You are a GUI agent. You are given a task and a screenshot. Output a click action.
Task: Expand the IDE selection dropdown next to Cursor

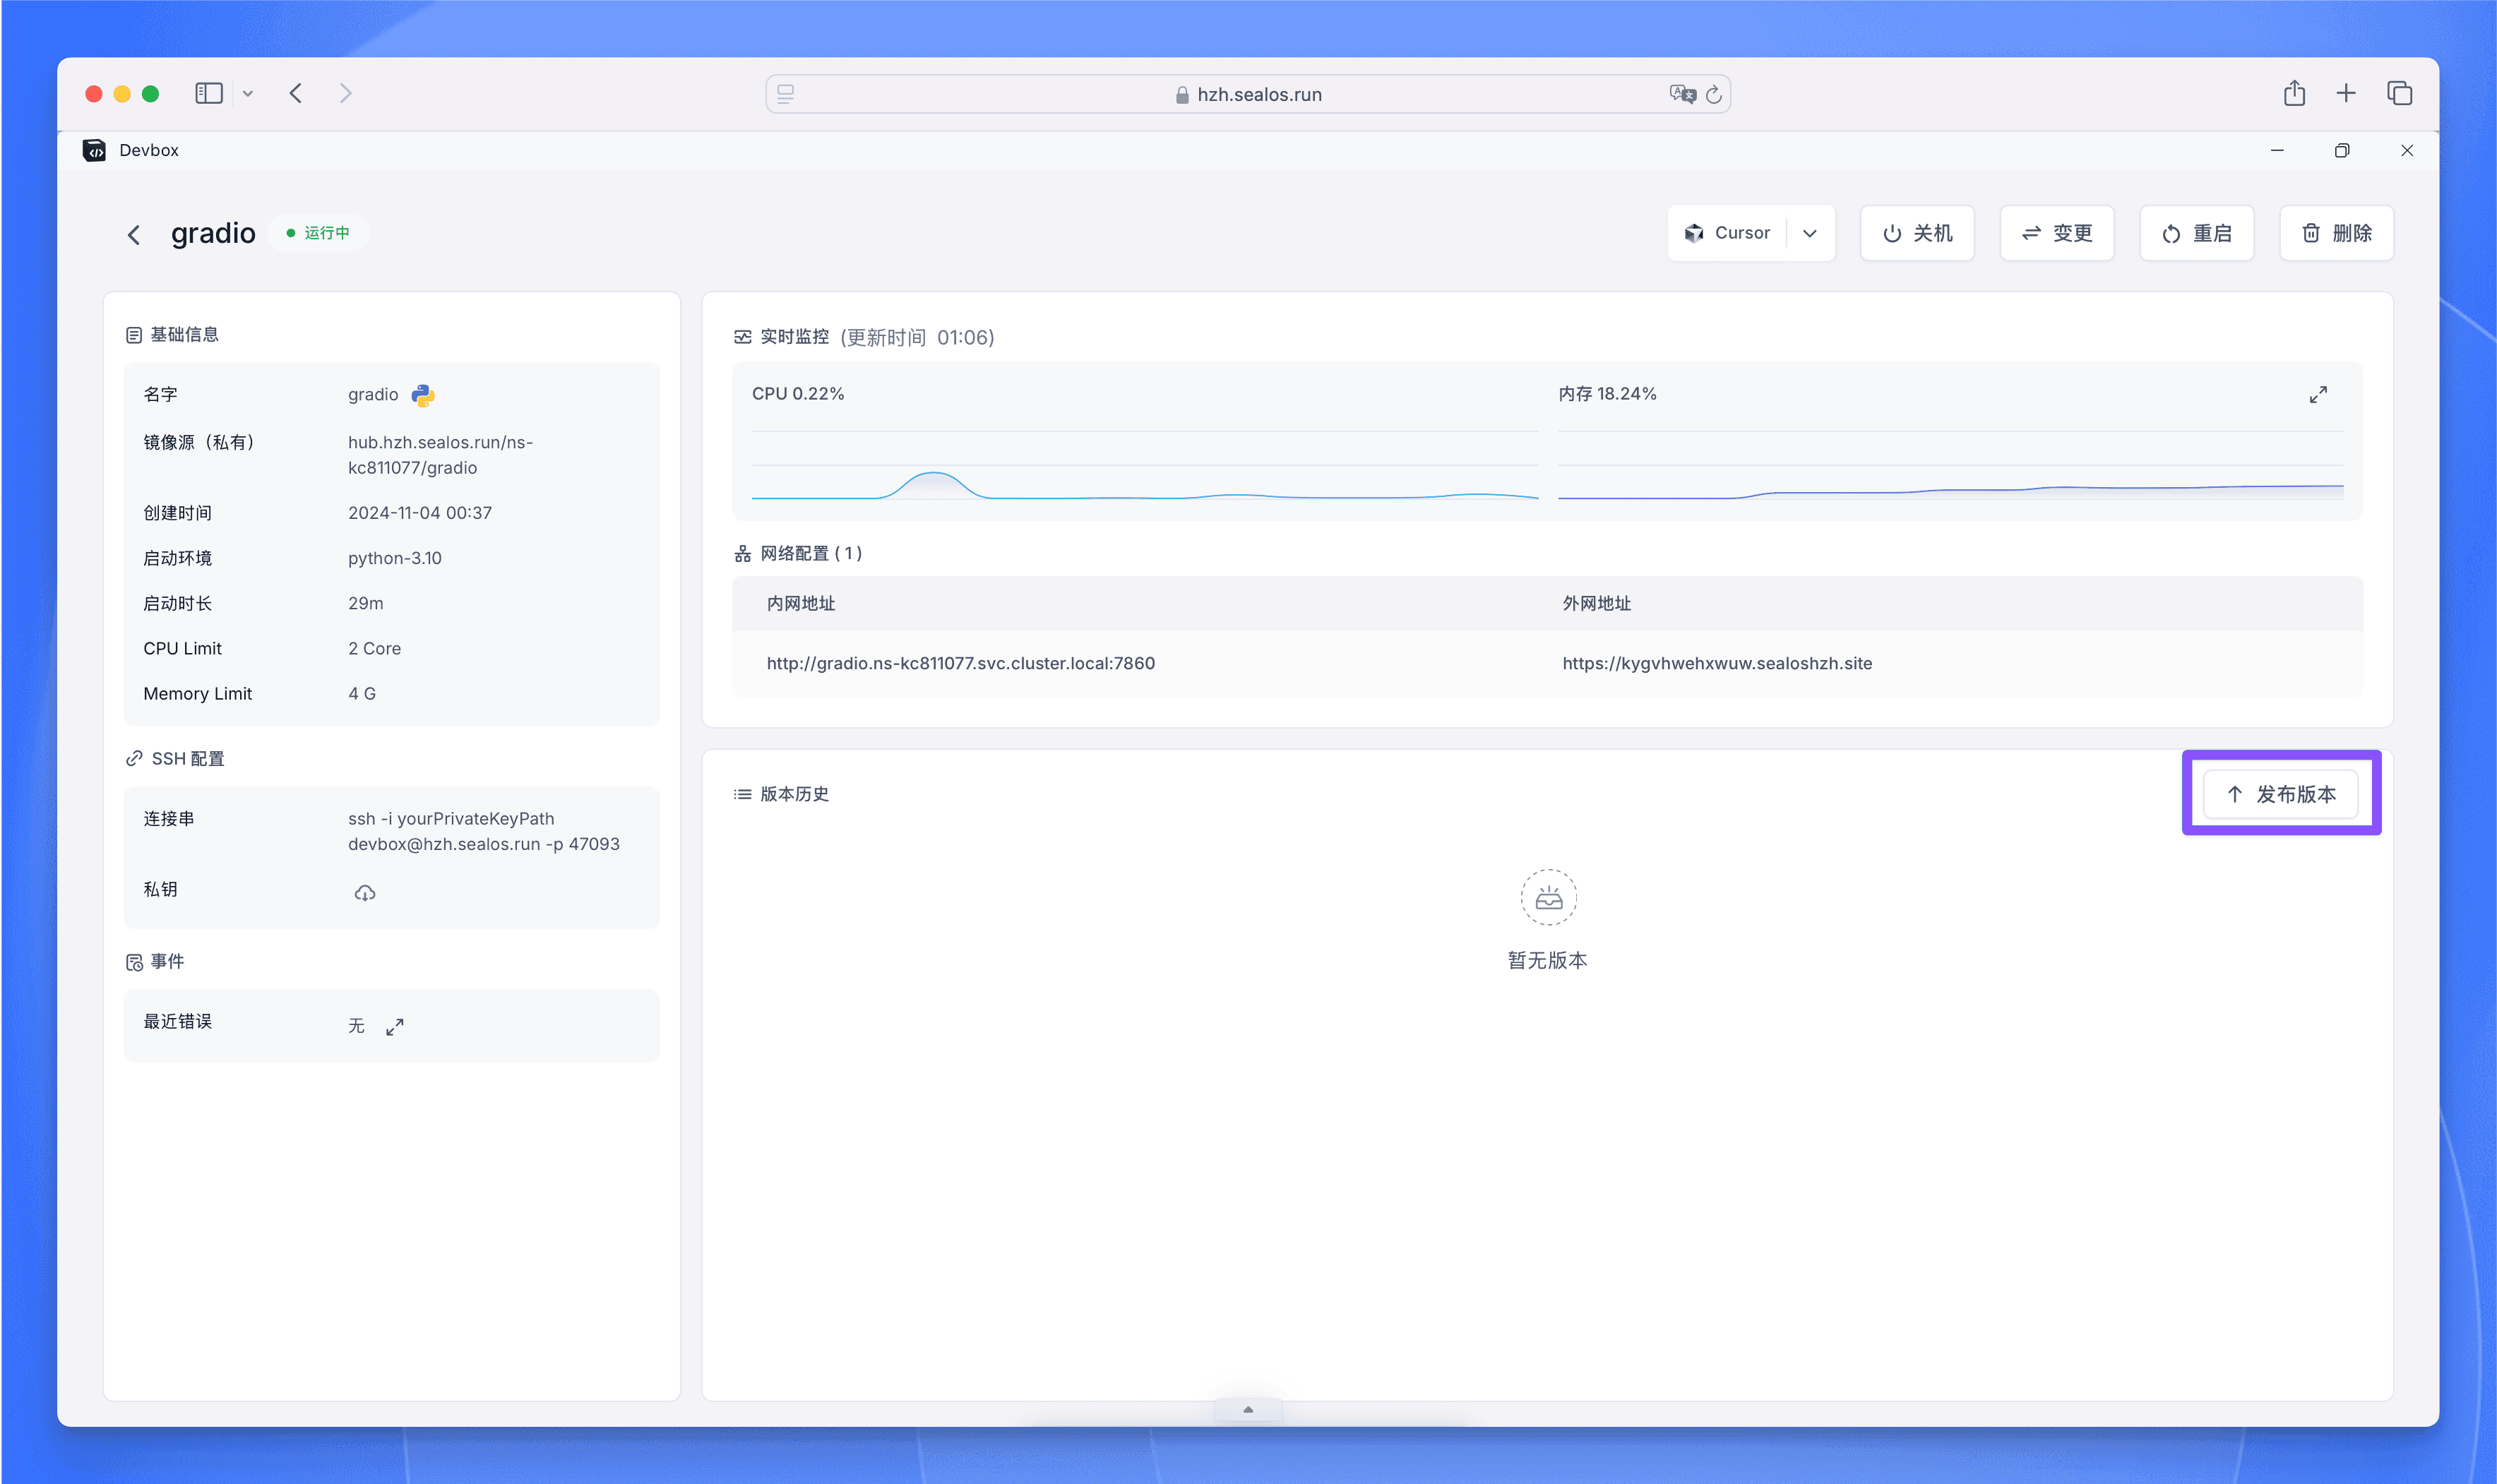pos(1810,233)
